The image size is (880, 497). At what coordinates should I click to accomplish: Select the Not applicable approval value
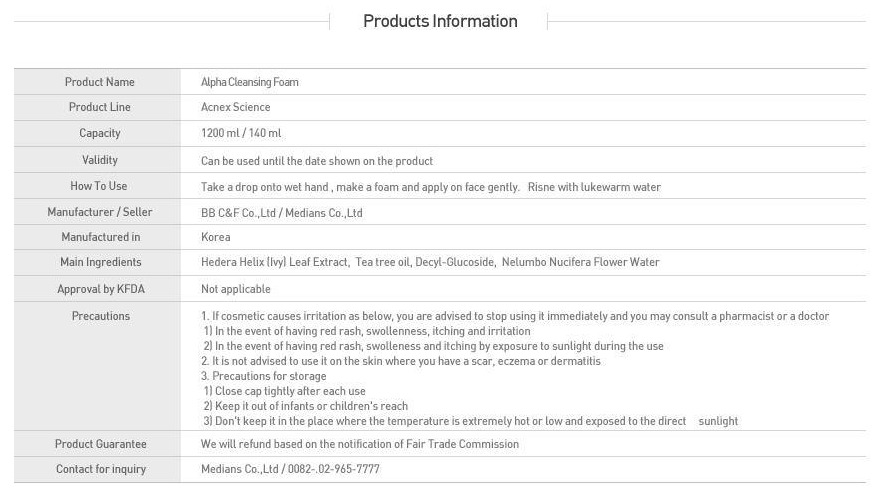(236, 289)
